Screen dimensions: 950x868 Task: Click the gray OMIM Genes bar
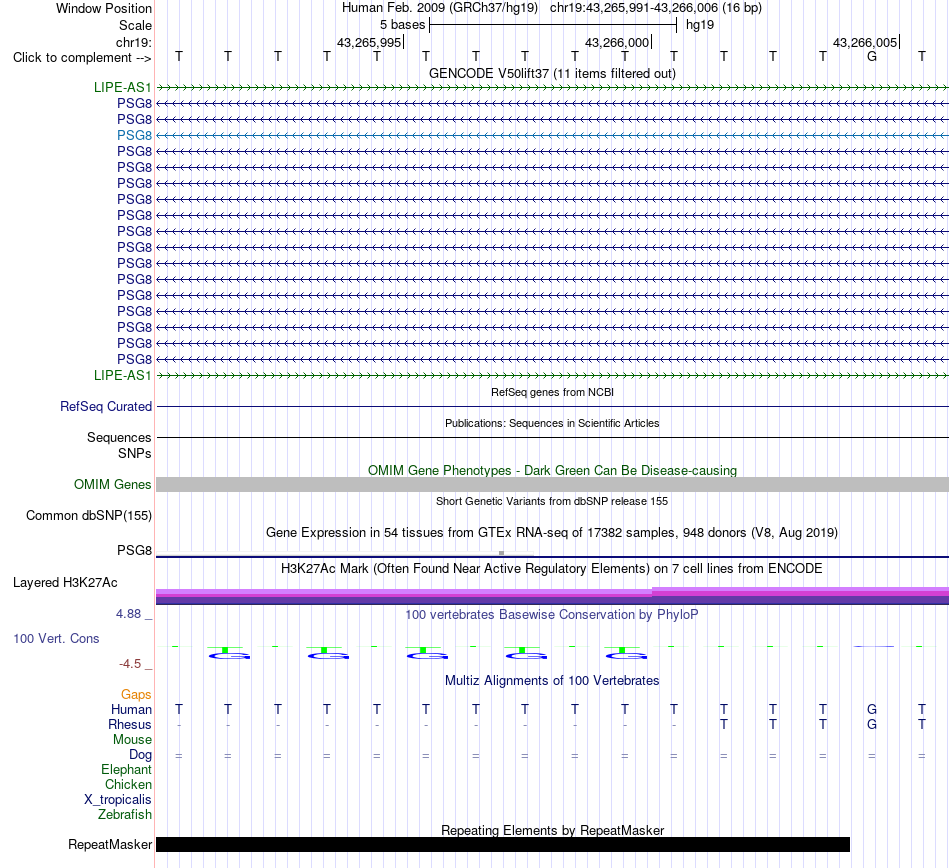pos(552,485)
